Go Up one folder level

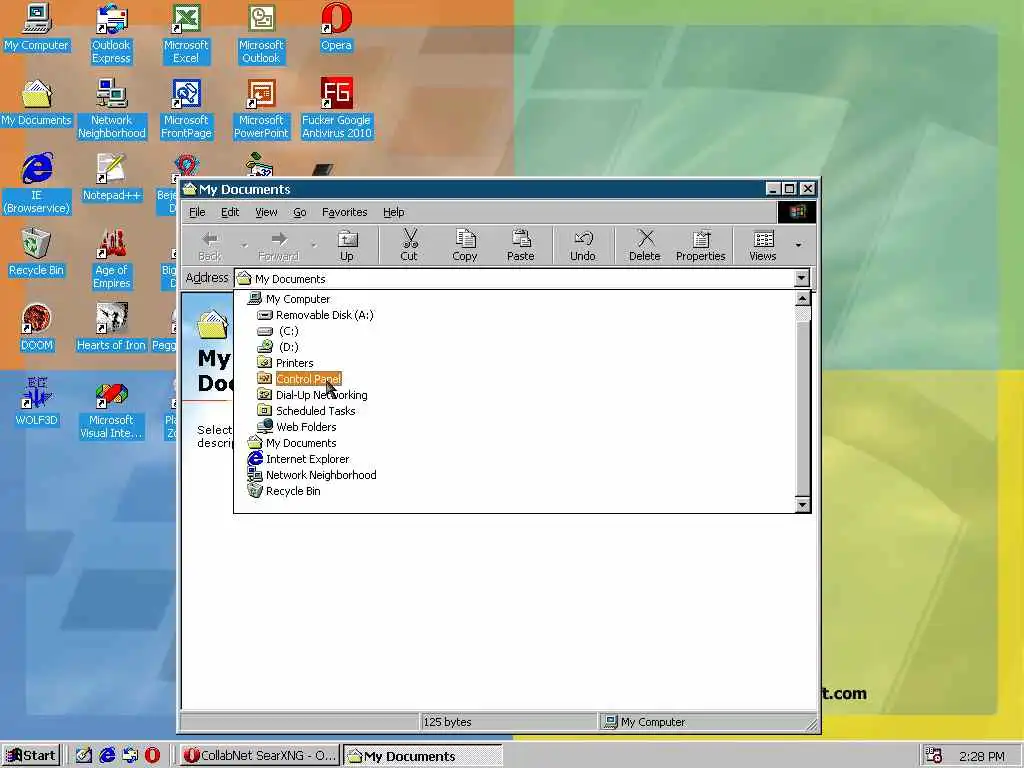pyautogui.click(x=347, y=245)
